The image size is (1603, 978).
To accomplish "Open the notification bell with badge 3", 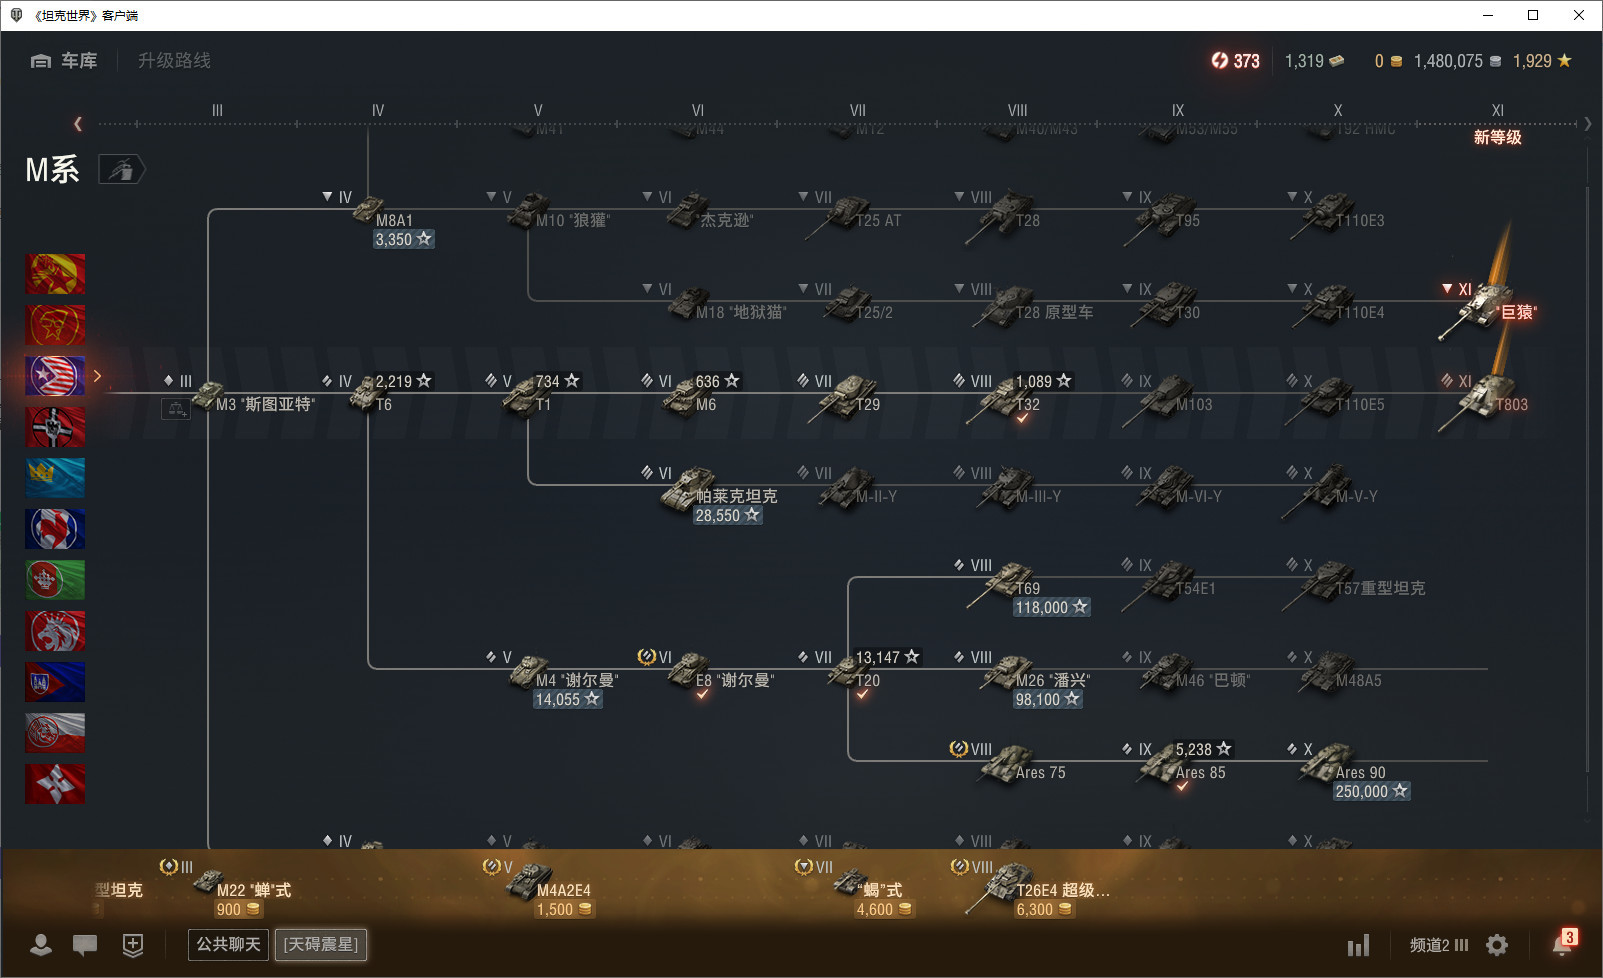I will [1563, 943].
